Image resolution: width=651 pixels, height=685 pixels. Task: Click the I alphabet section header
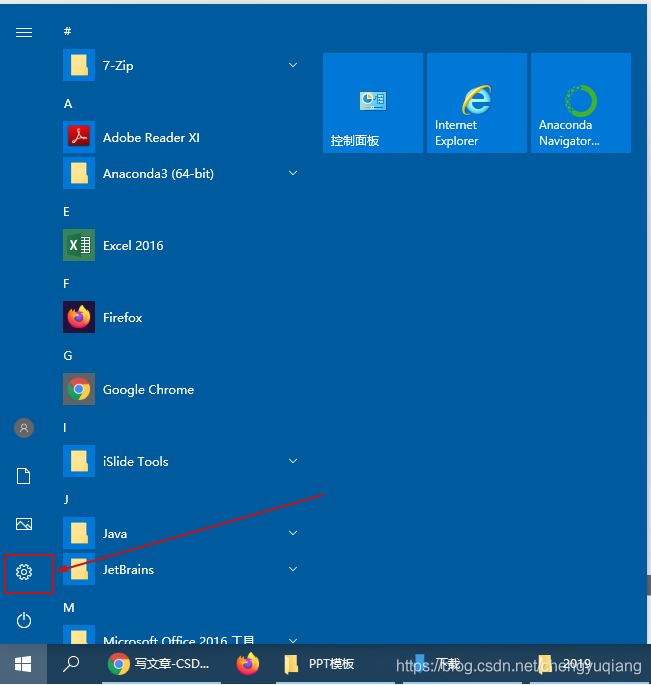[65, 428]
